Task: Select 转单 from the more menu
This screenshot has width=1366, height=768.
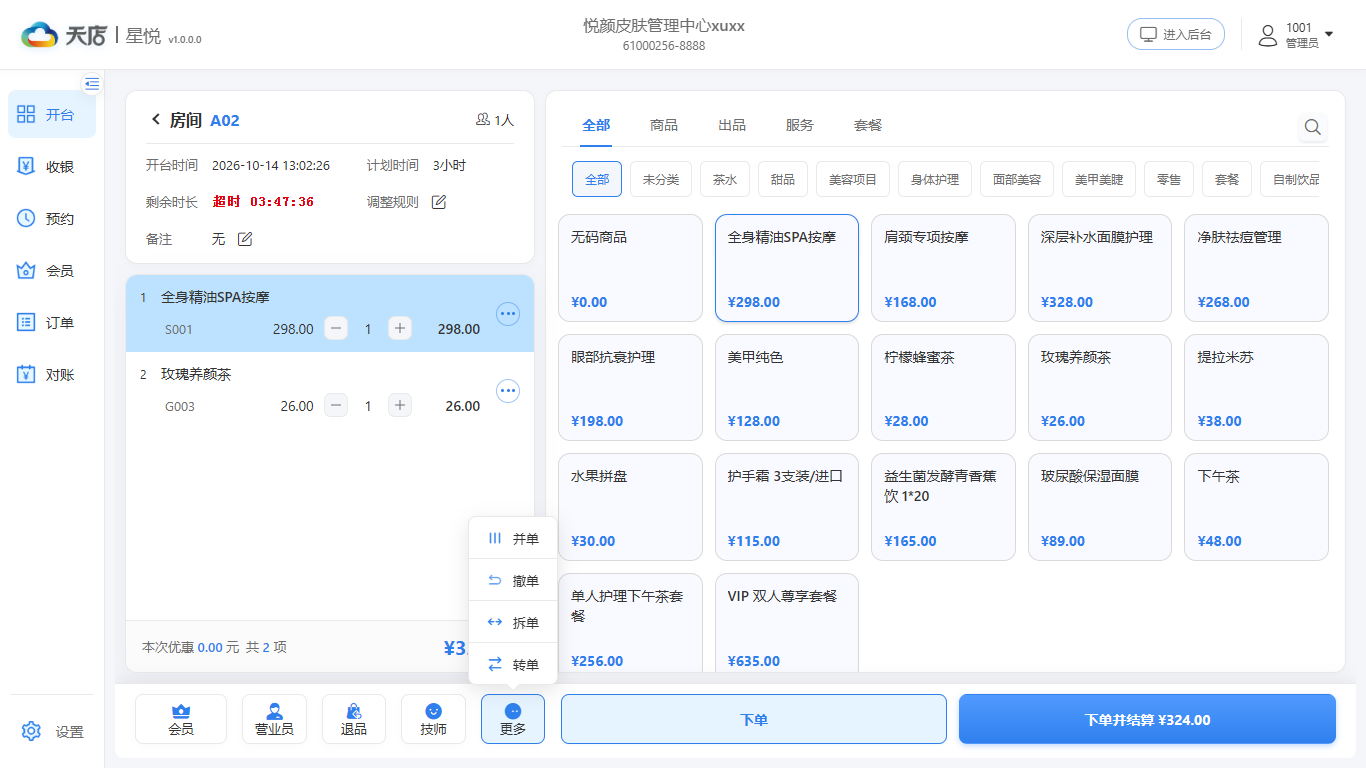Action: 513,665
